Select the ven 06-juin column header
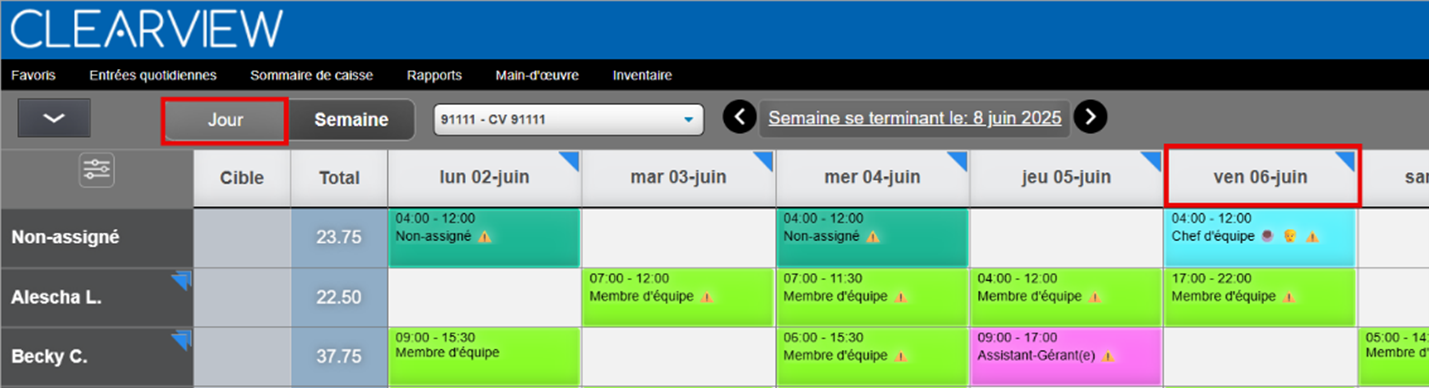The image size is (1429, 388). tap(1261, 177)
